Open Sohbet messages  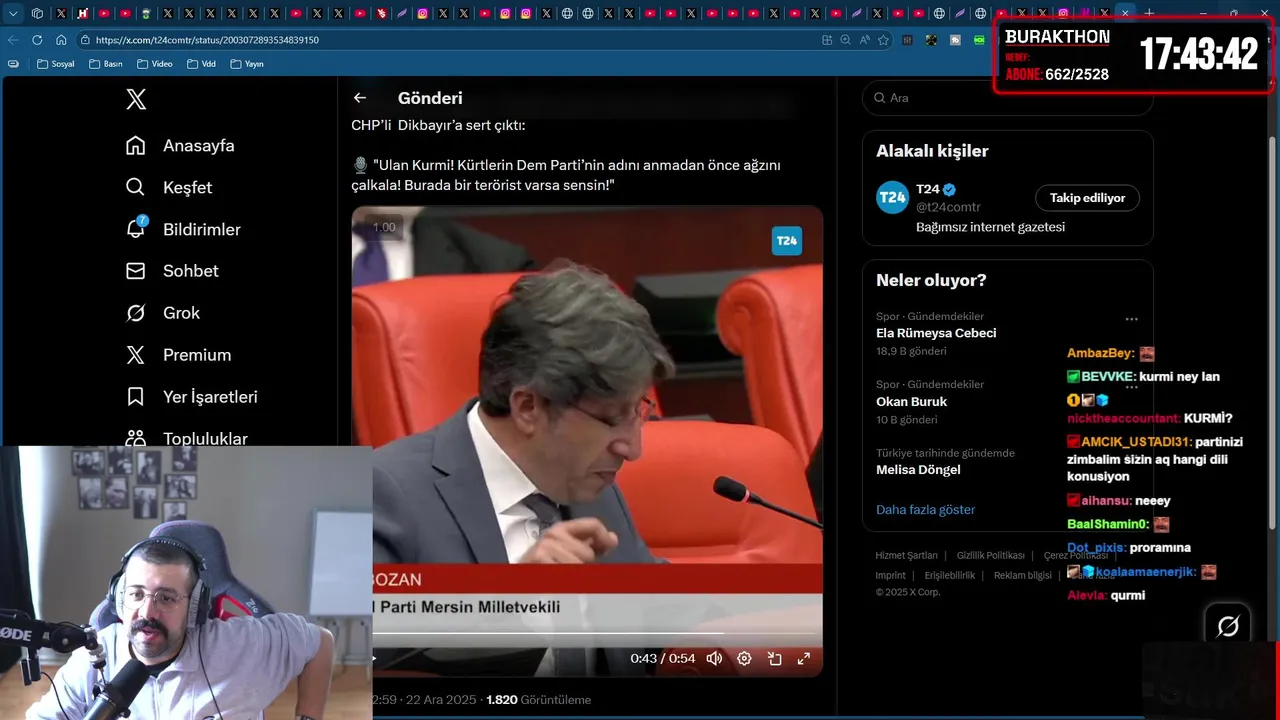coord(172,271)
